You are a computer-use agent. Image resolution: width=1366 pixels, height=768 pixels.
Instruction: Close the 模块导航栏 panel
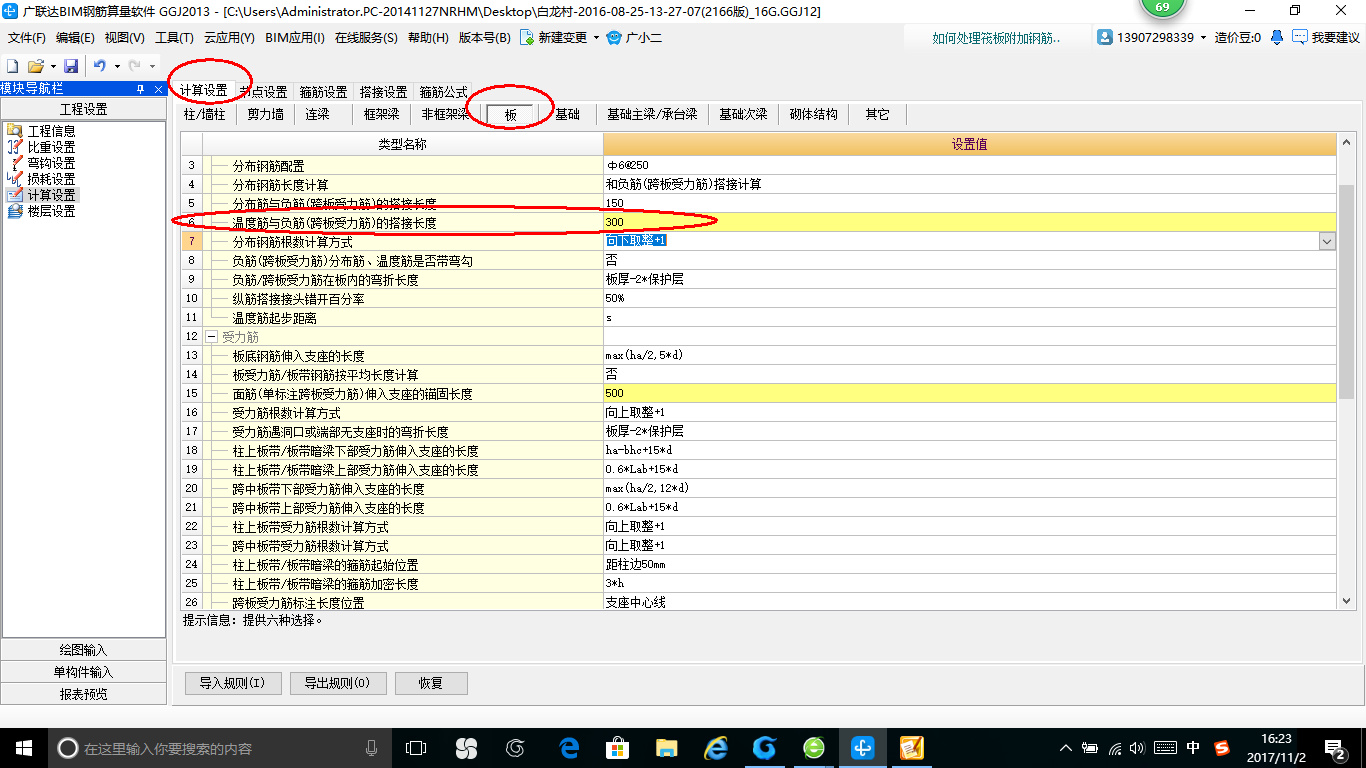tap(158, 89)
